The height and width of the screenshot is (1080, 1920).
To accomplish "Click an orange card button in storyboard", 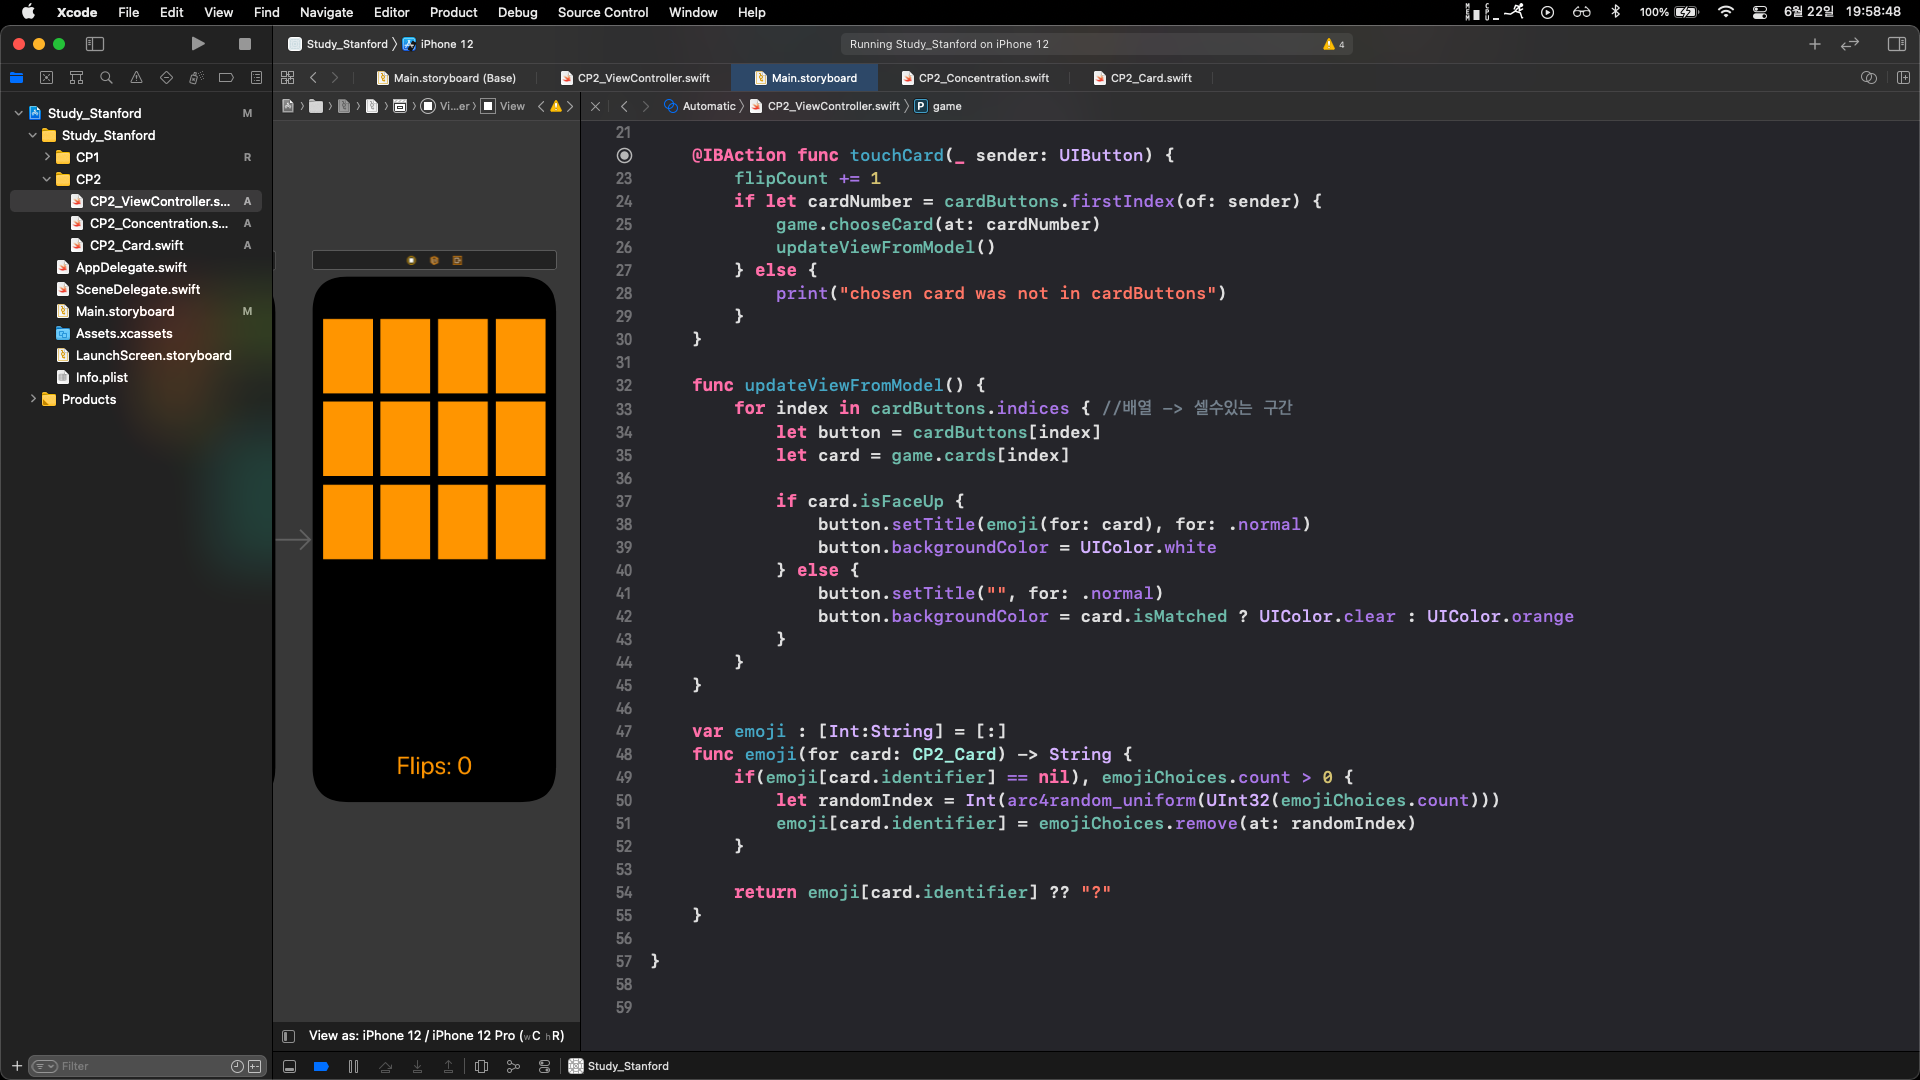I will tap(348, 356).
